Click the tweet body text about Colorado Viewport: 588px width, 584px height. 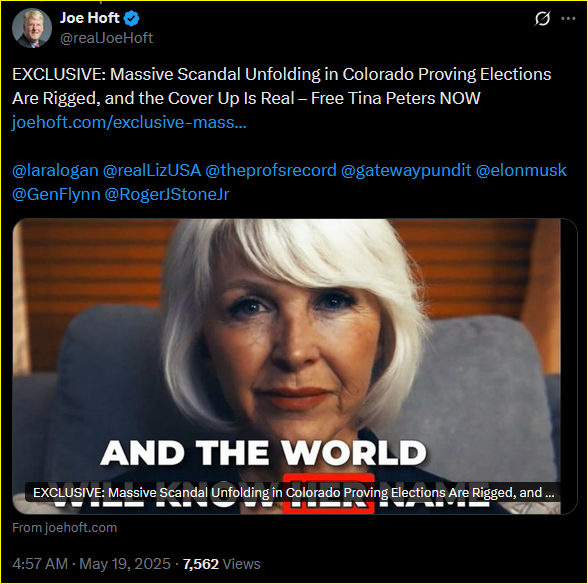282,86
